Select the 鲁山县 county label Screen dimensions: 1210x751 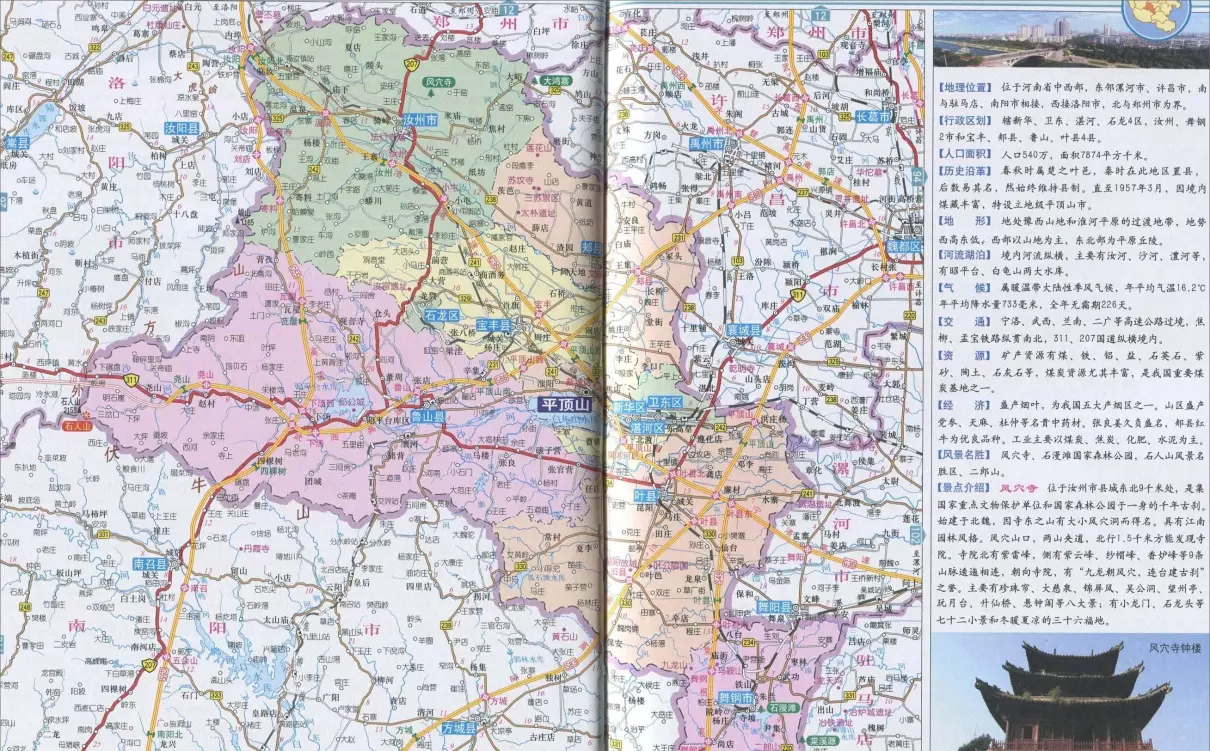point(428,416)
